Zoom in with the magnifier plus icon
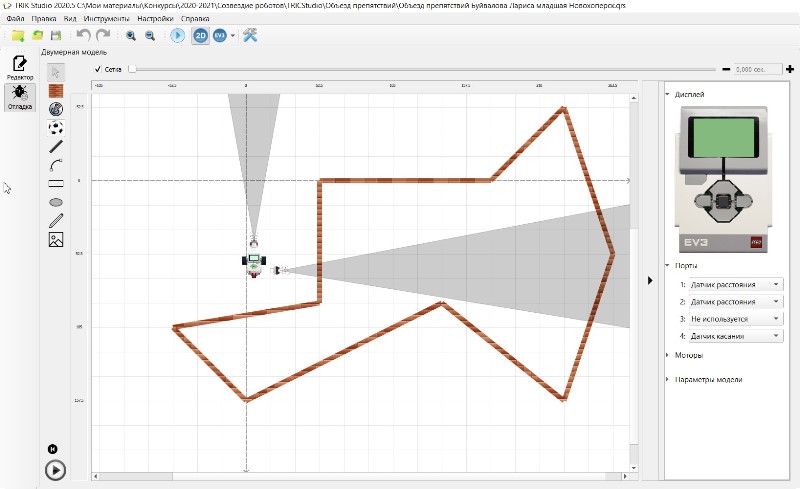 point(131,35)
